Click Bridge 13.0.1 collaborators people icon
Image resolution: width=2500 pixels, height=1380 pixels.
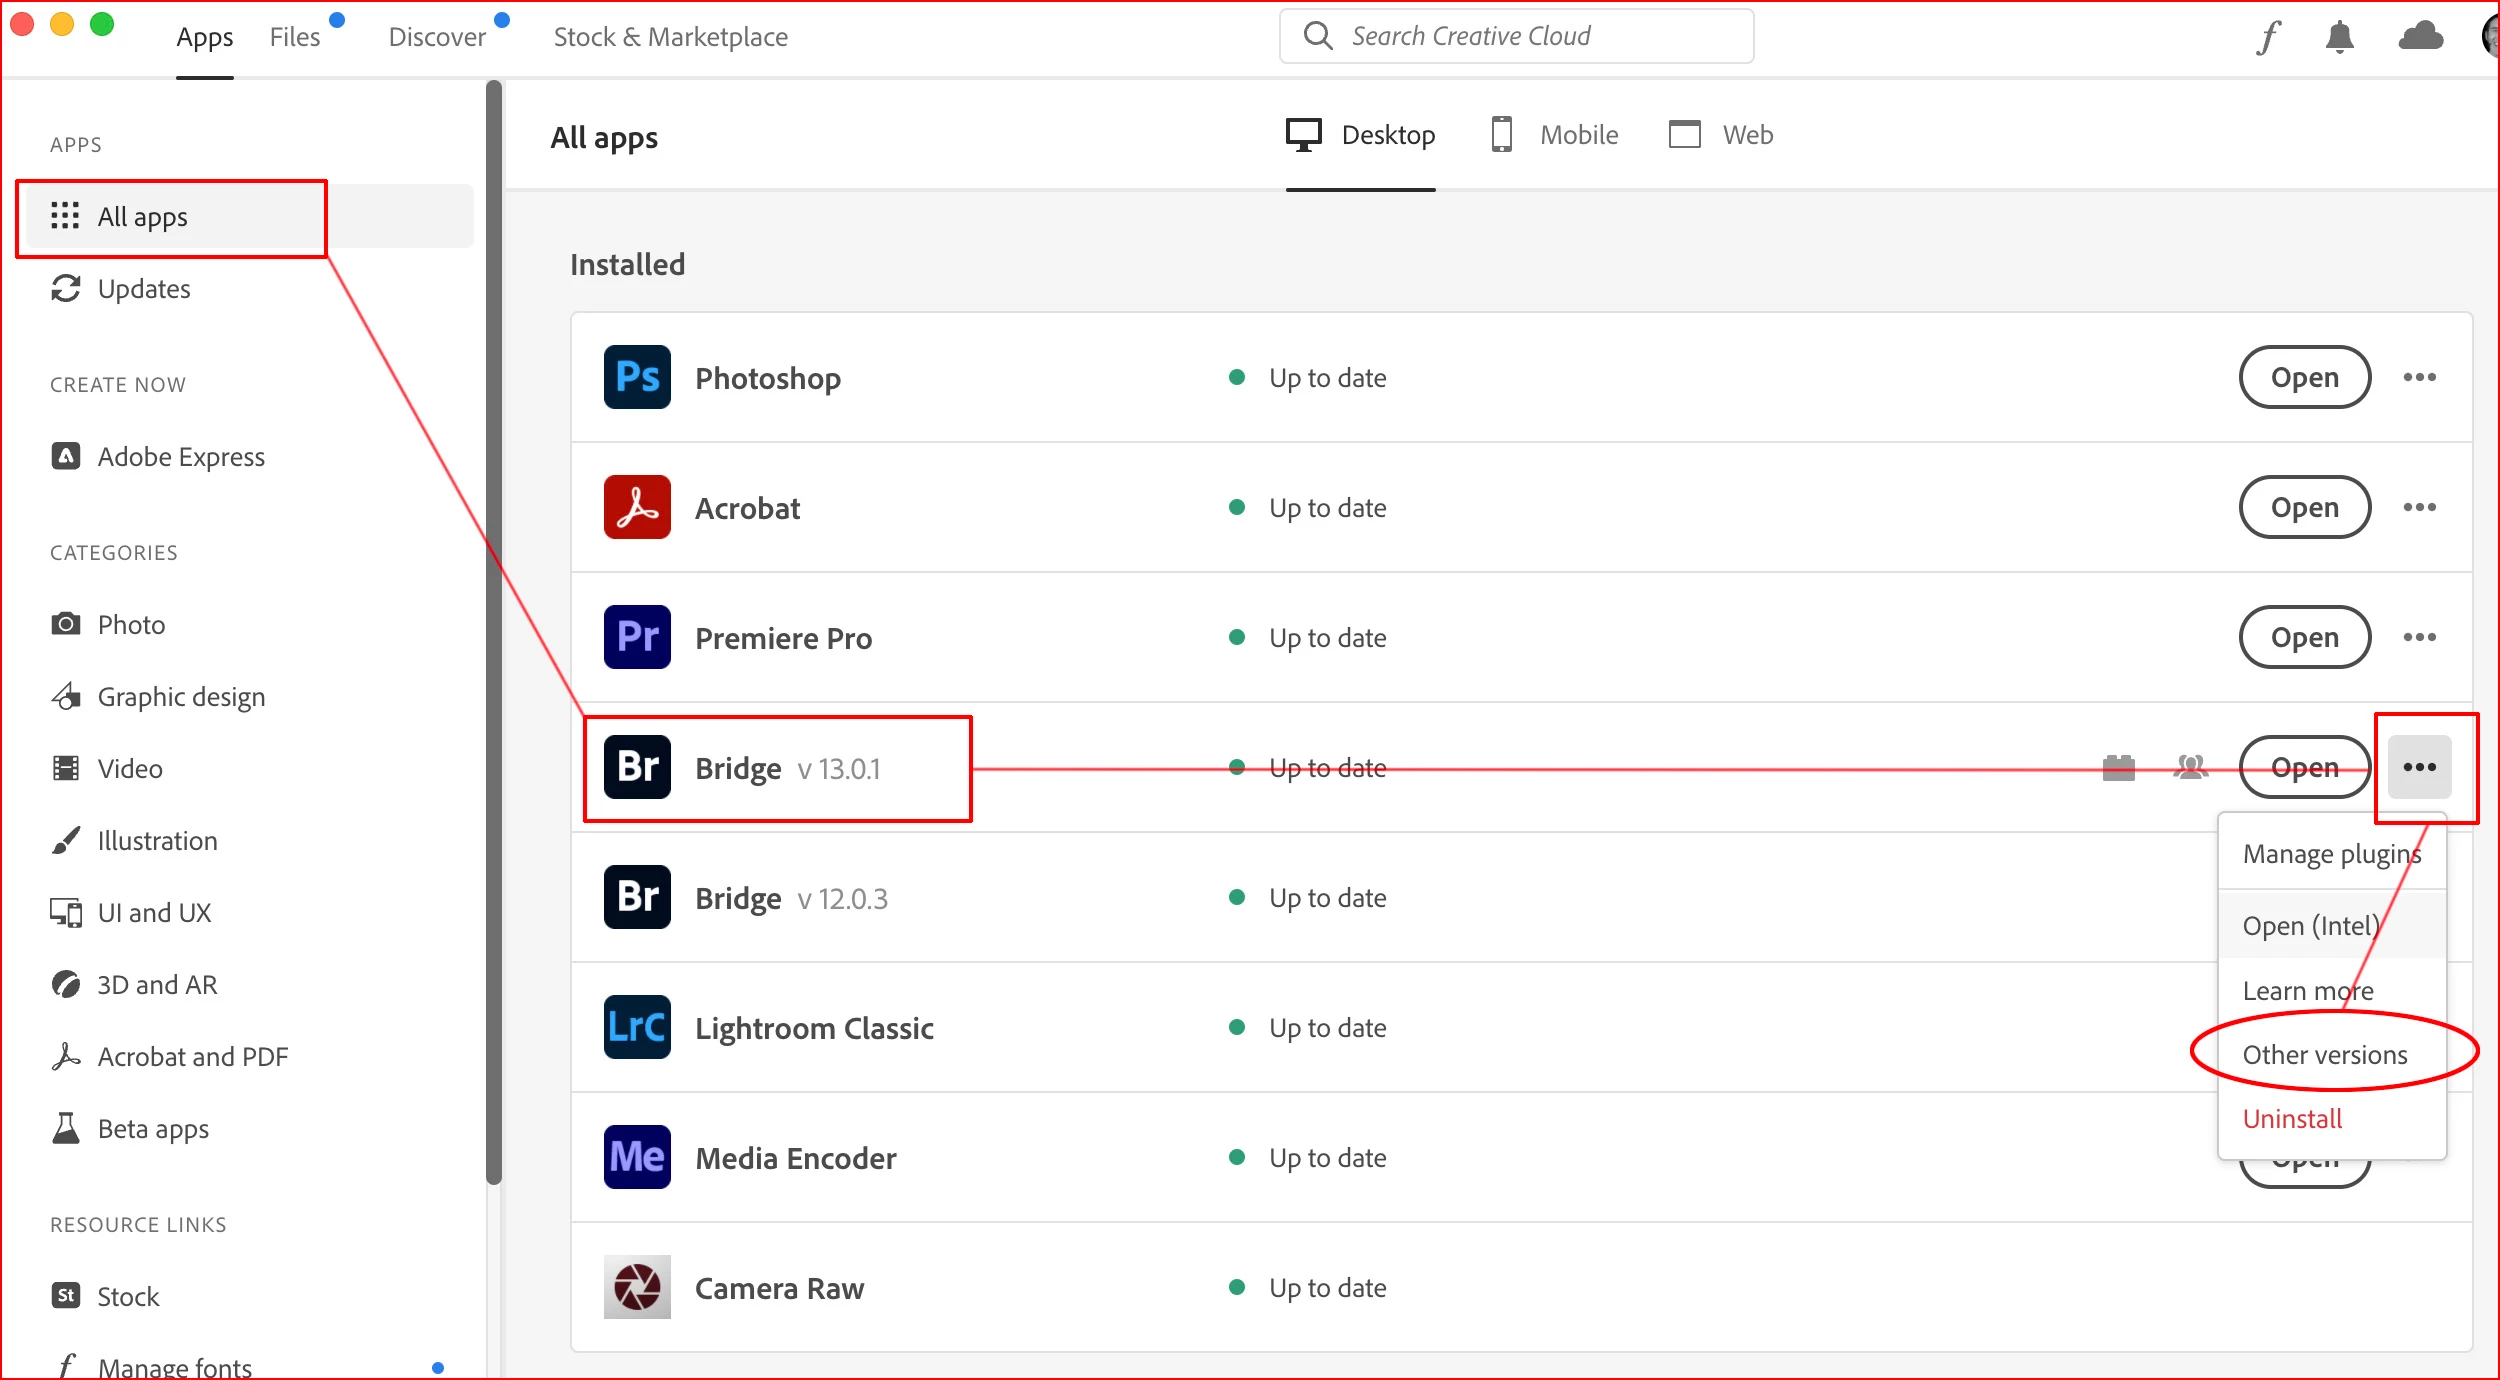pyautogui.click(x=2190, y=767)
